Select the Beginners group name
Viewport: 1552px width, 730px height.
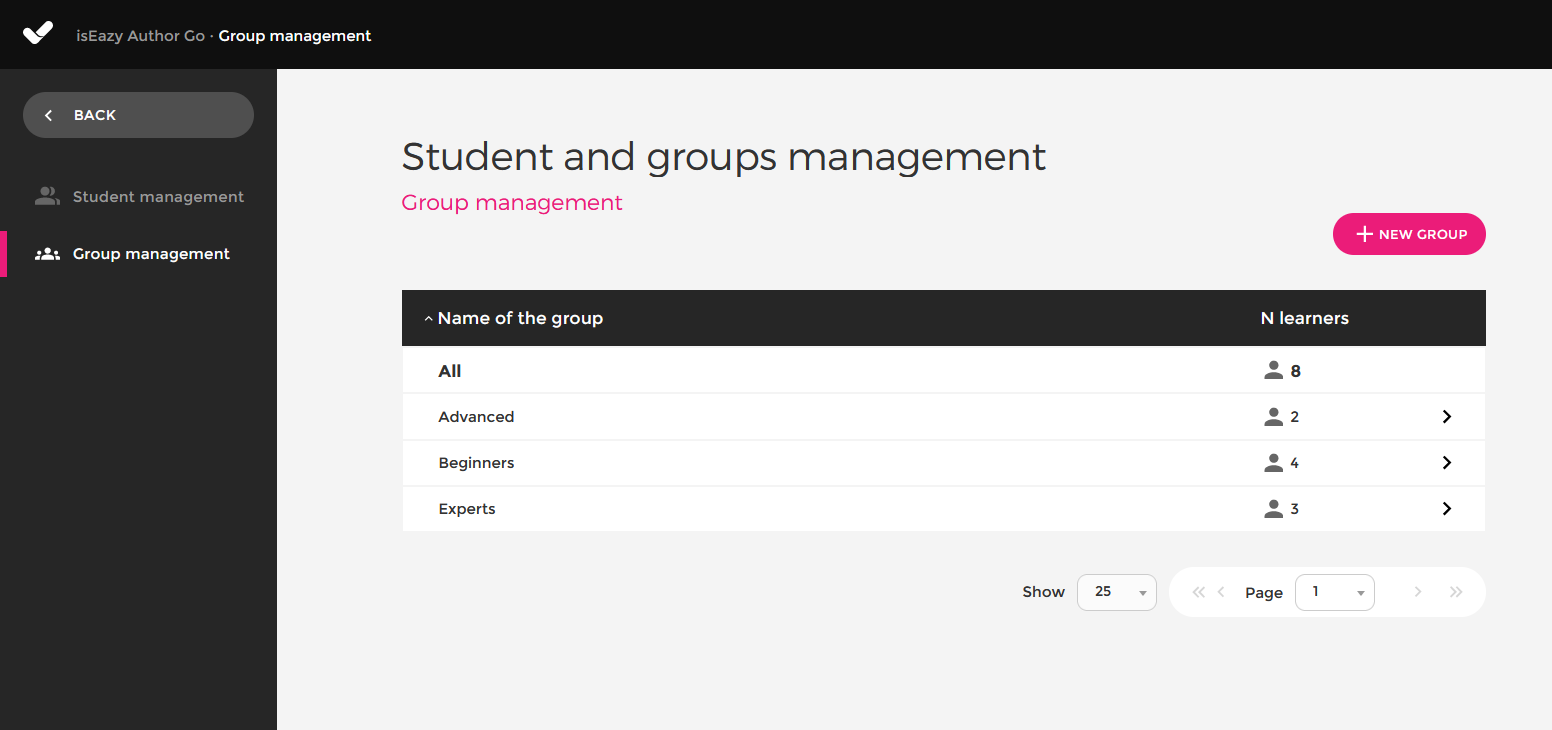pos(476,463)
